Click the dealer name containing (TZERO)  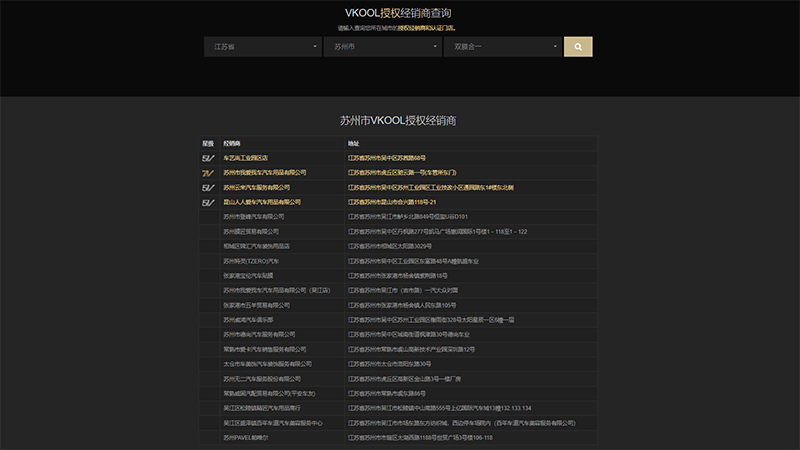tap(251, 261)
